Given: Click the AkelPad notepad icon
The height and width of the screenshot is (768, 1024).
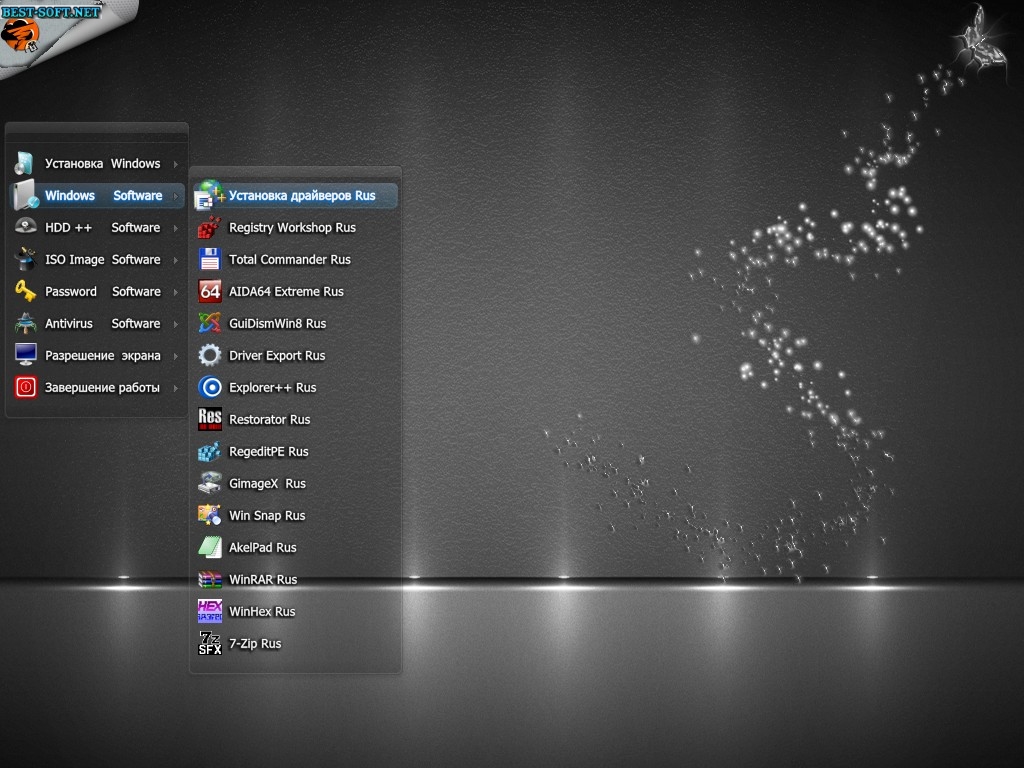Looking at the screenshot, I should 210,547.
